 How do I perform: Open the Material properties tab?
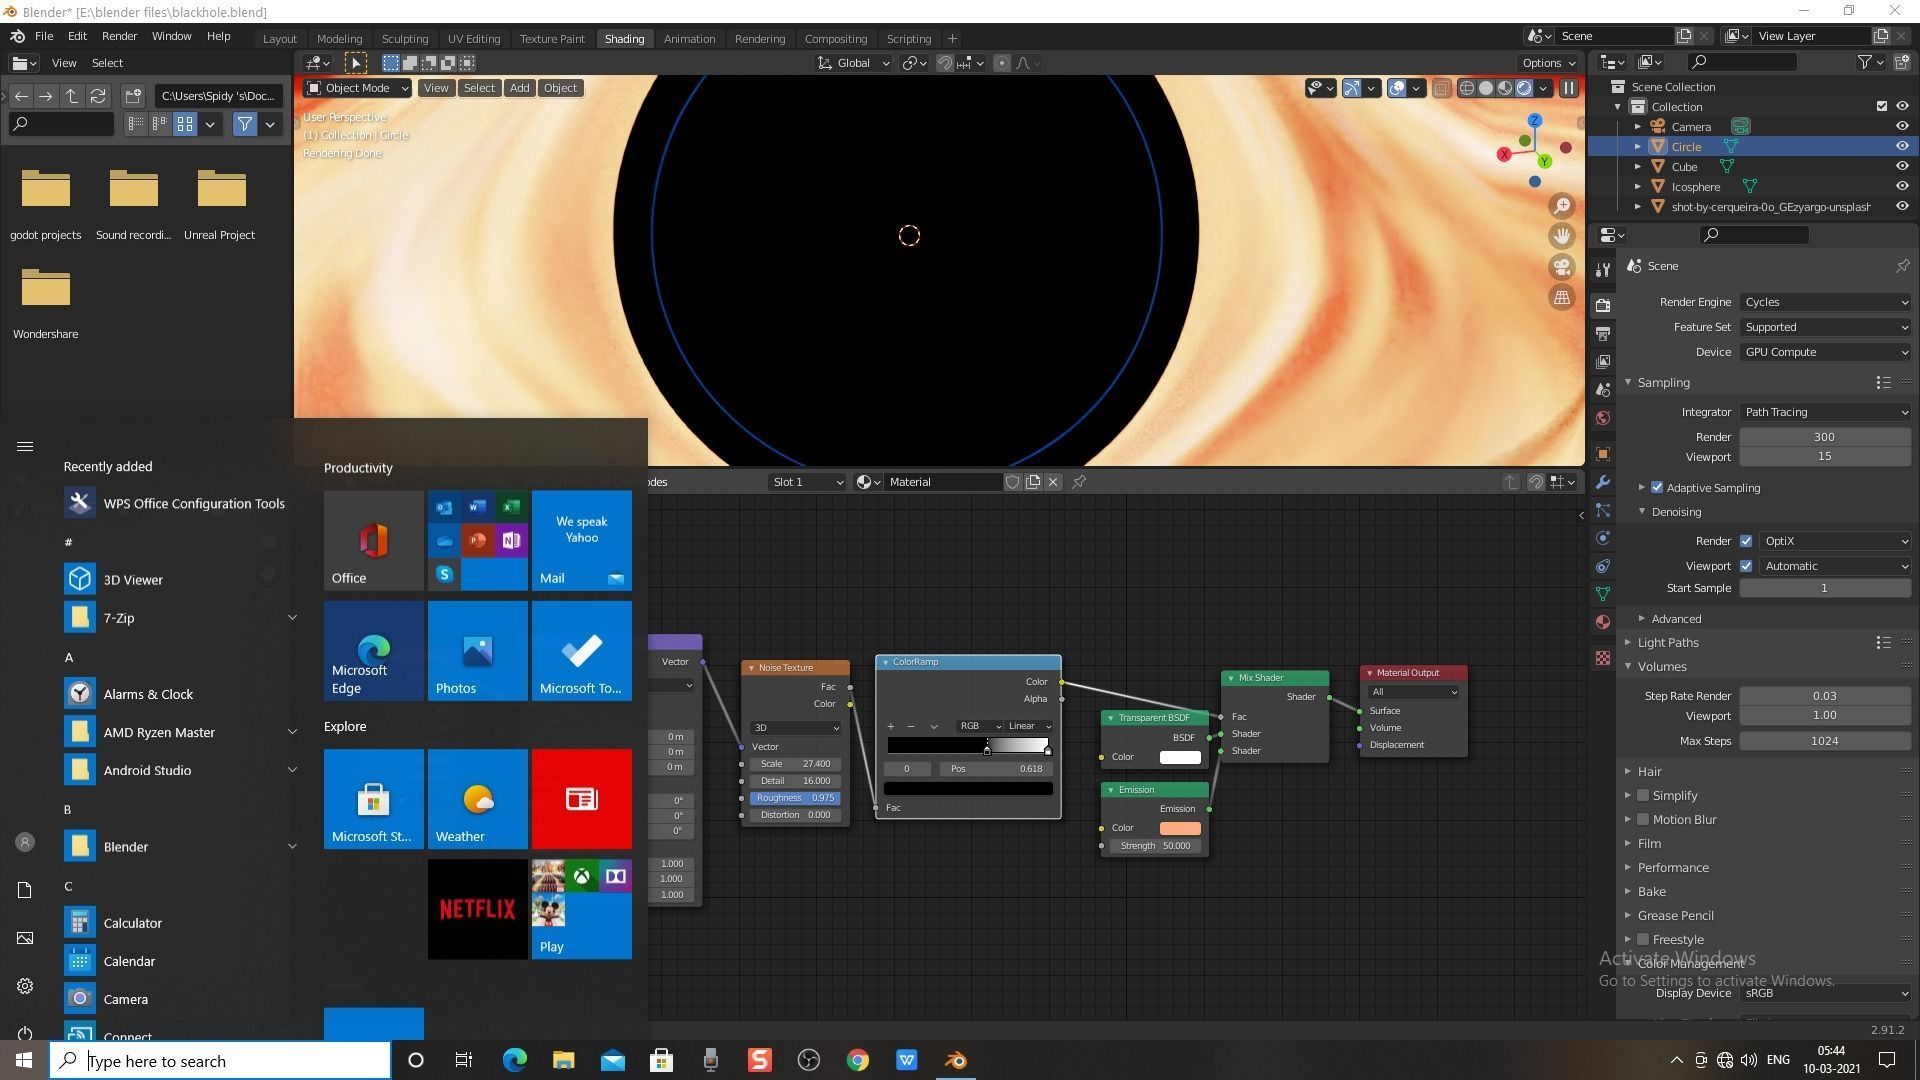point(1603,622)
